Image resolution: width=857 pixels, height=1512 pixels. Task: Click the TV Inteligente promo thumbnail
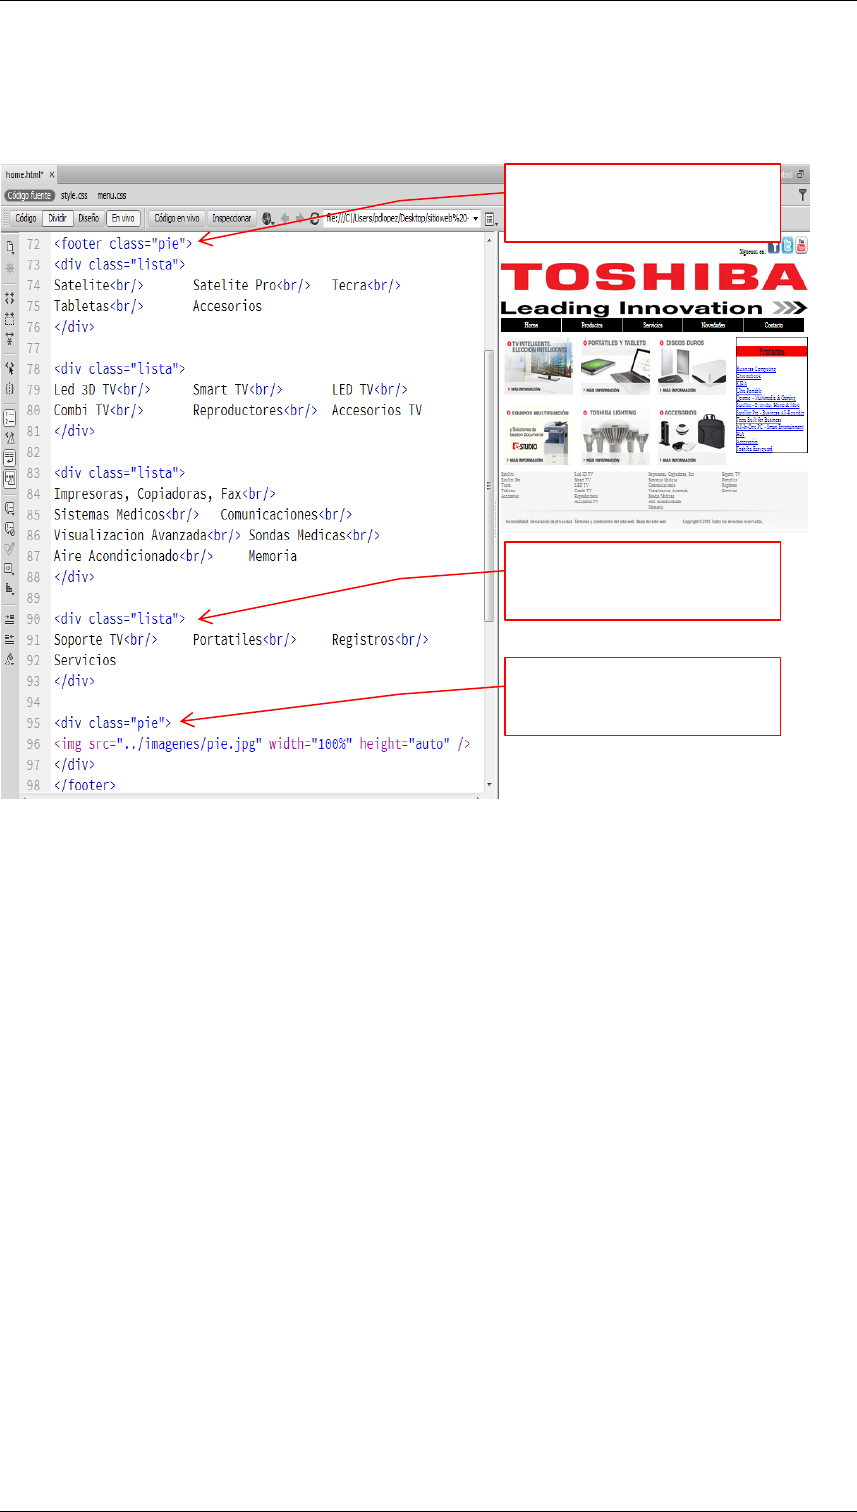[538, 366]
